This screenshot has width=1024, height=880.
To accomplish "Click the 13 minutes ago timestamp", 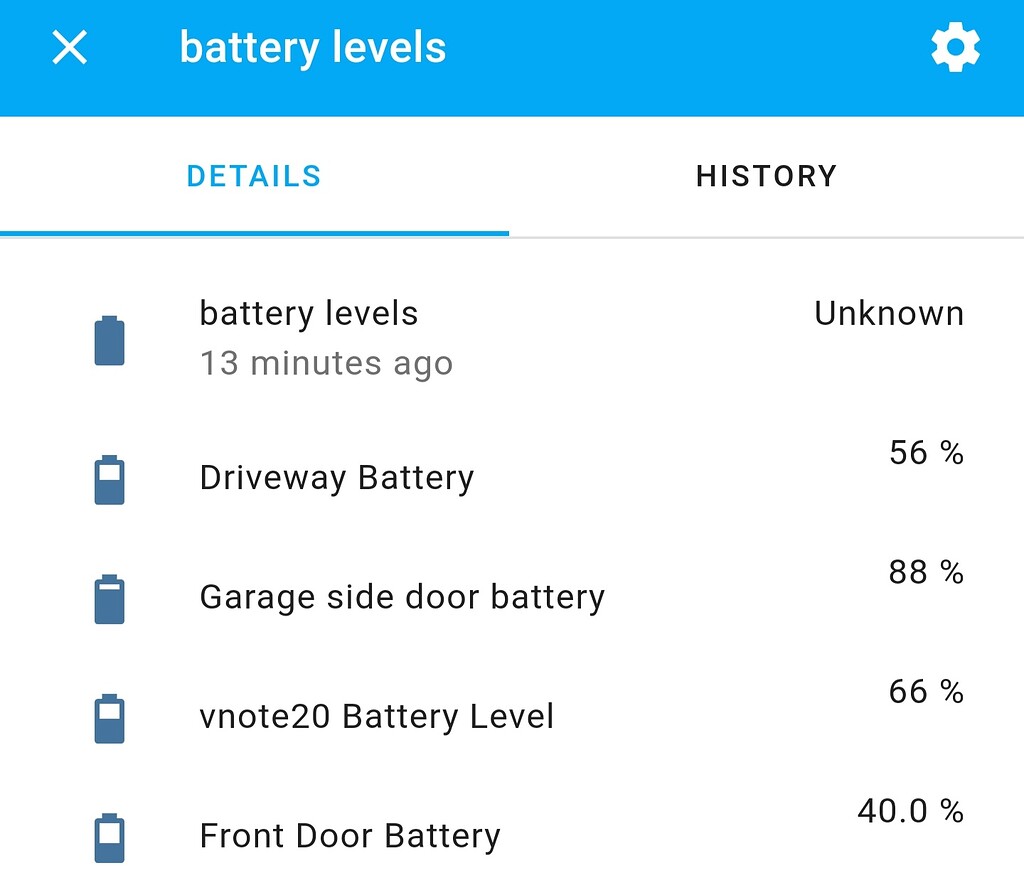I will [x=327, y=364].
